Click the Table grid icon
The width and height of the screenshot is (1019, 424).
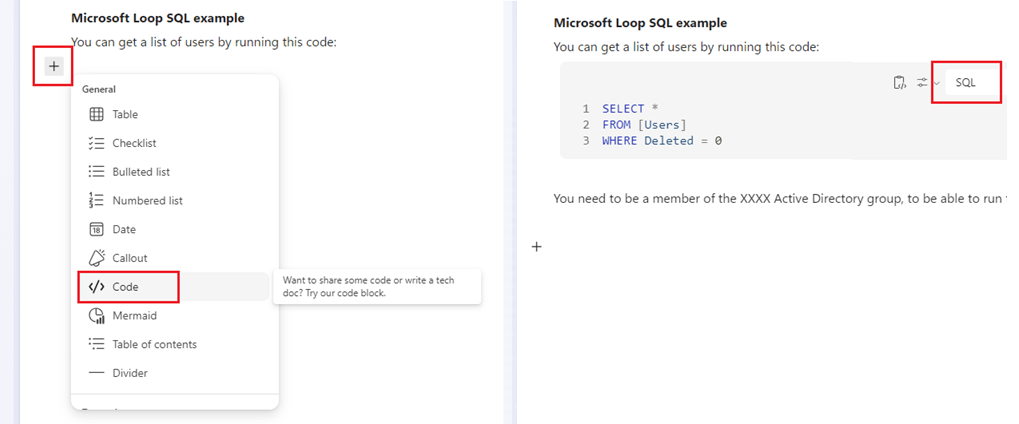[96, 114]
